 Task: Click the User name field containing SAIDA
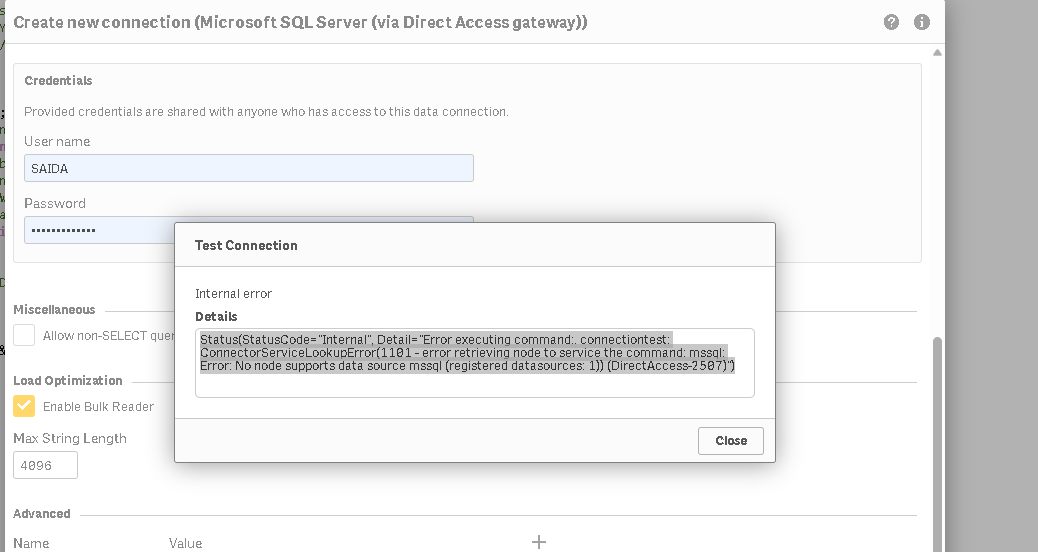click(x=248, y=169)
